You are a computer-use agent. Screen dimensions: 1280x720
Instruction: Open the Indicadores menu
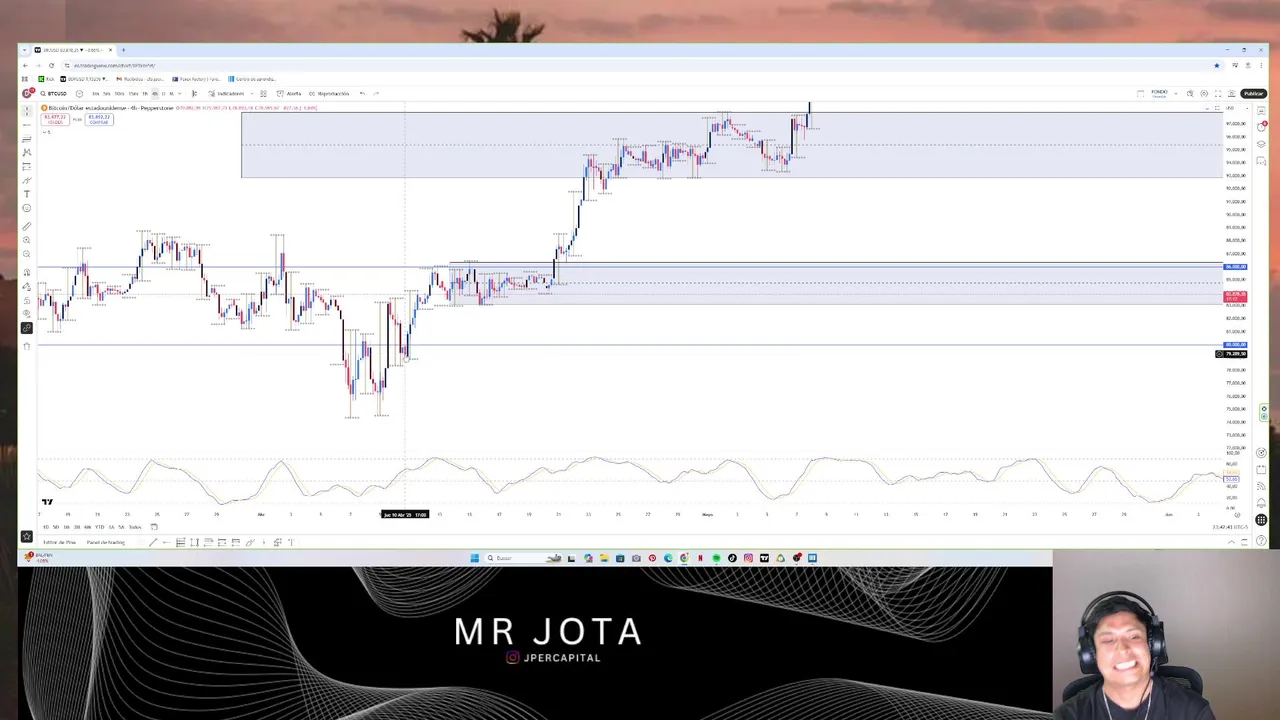coord(226,93)
